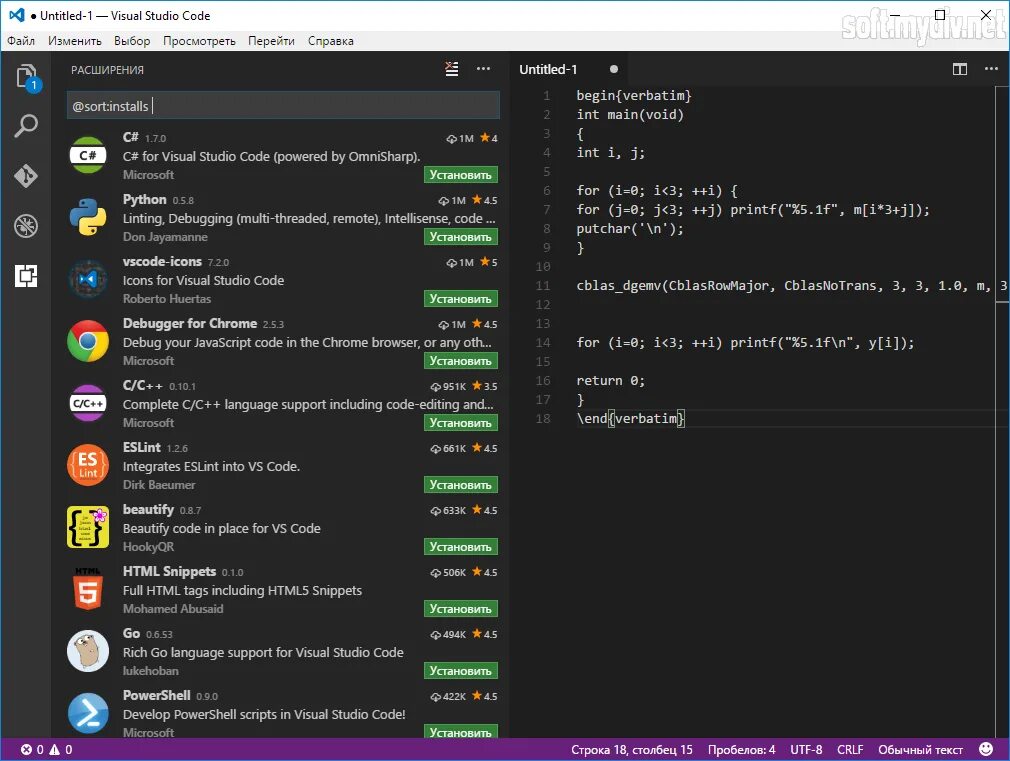Open the Explorer view in activity bar
Screen dimensions: 1010x761
[26, 77]
